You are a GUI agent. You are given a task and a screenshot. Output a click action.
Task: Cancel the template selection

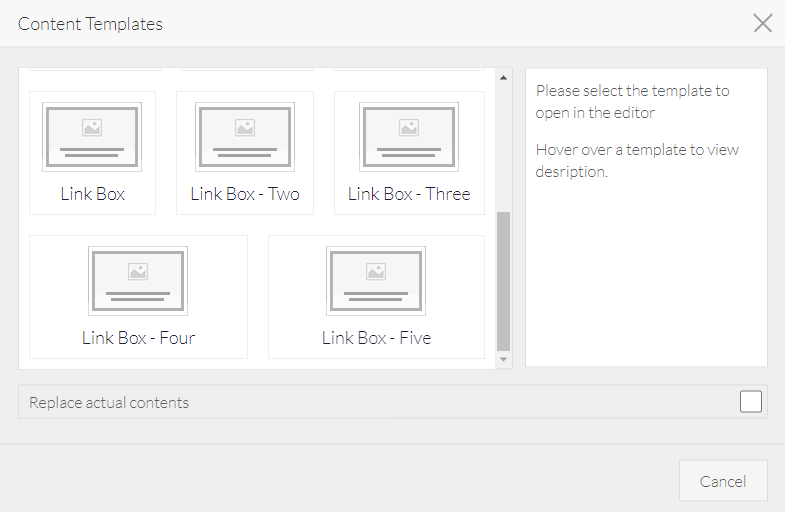pos(723,481)
